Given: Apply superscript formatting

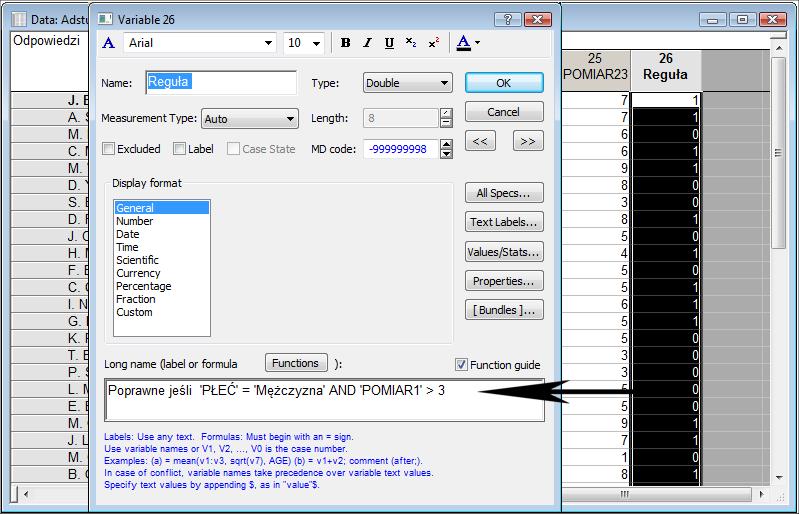Looking at the screenshot, I should pos(434,43).
